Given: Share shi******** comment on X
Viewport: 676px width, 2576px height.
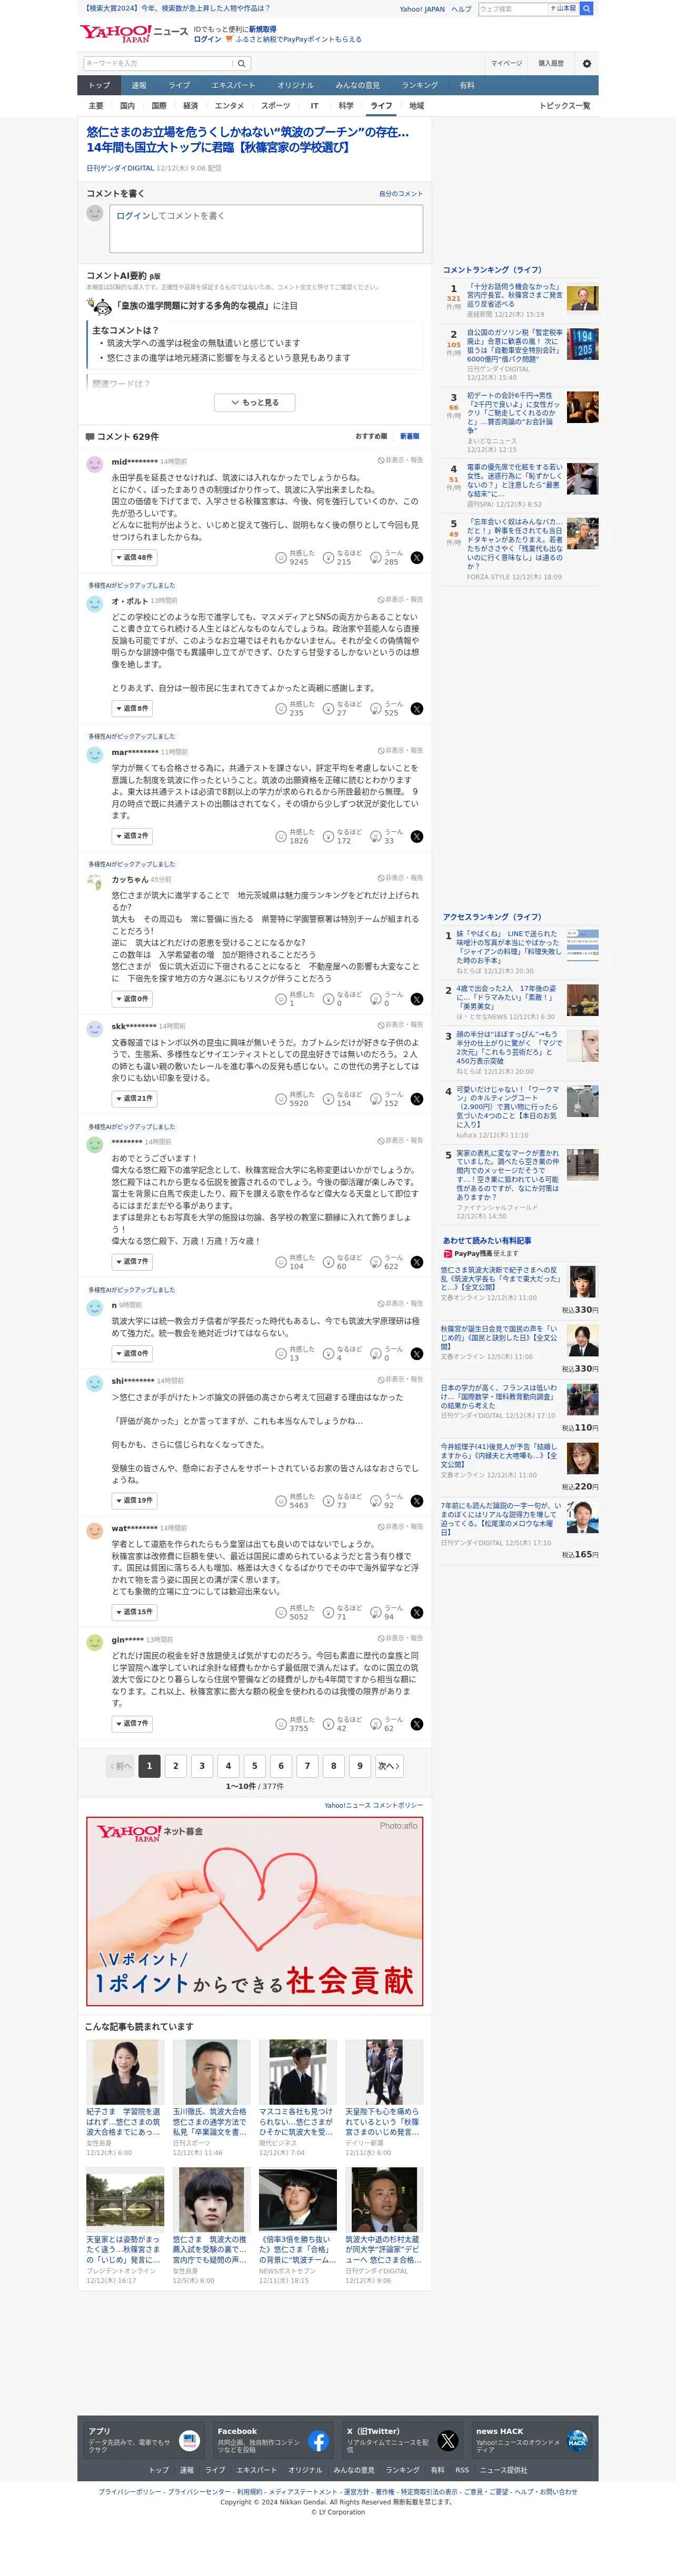Looking at the screenshot, I should [417, 1501].
